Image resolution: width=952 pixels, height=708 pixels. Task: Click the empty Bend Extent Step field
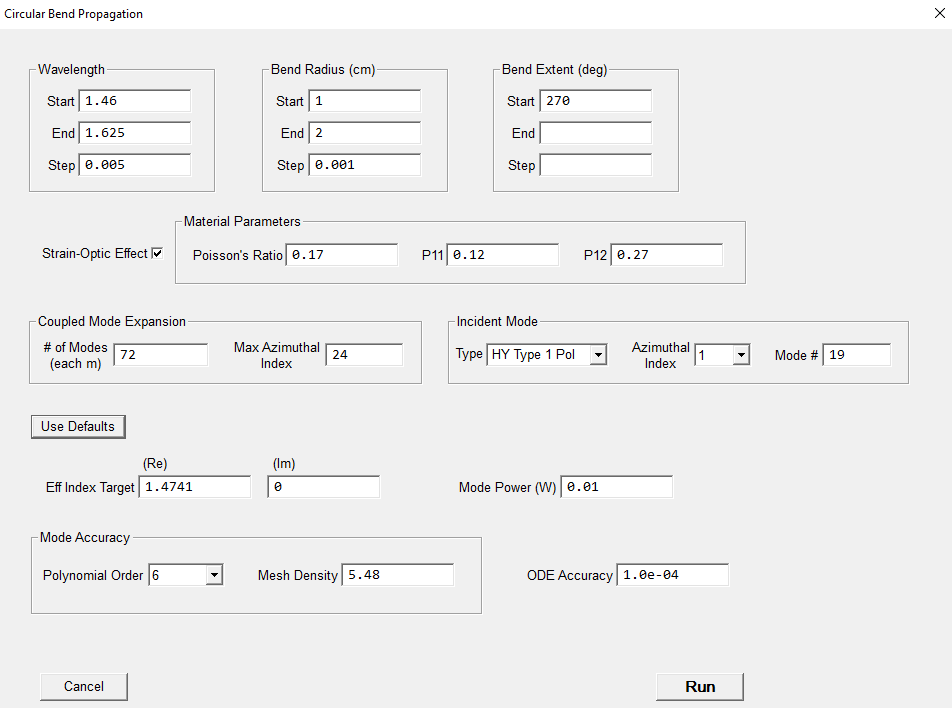pos(596,165)
